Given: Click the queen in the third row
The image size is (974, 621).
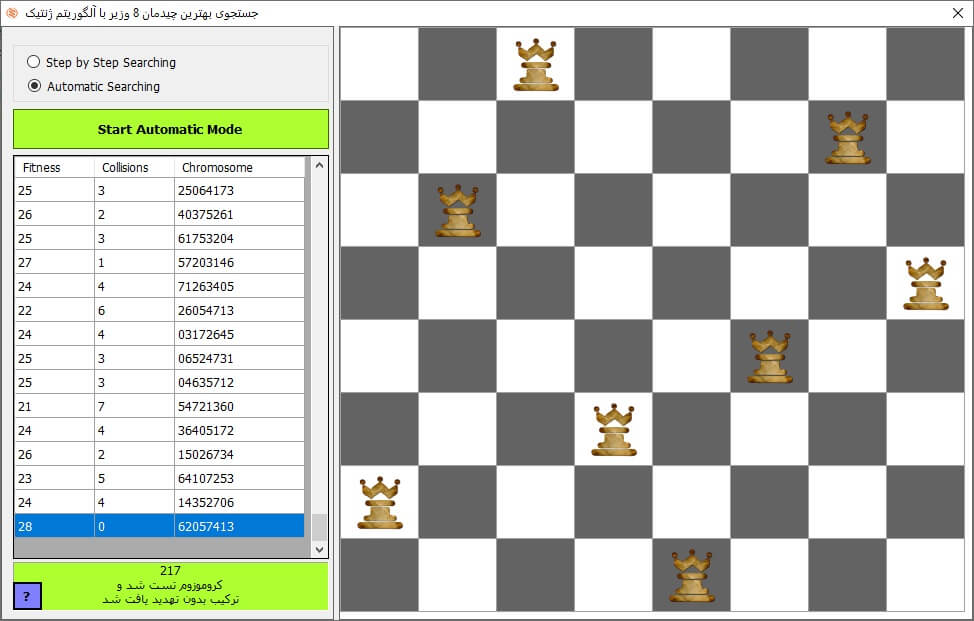Looking at the screenshot, I should pyautogui.click(x=458, y=211).
